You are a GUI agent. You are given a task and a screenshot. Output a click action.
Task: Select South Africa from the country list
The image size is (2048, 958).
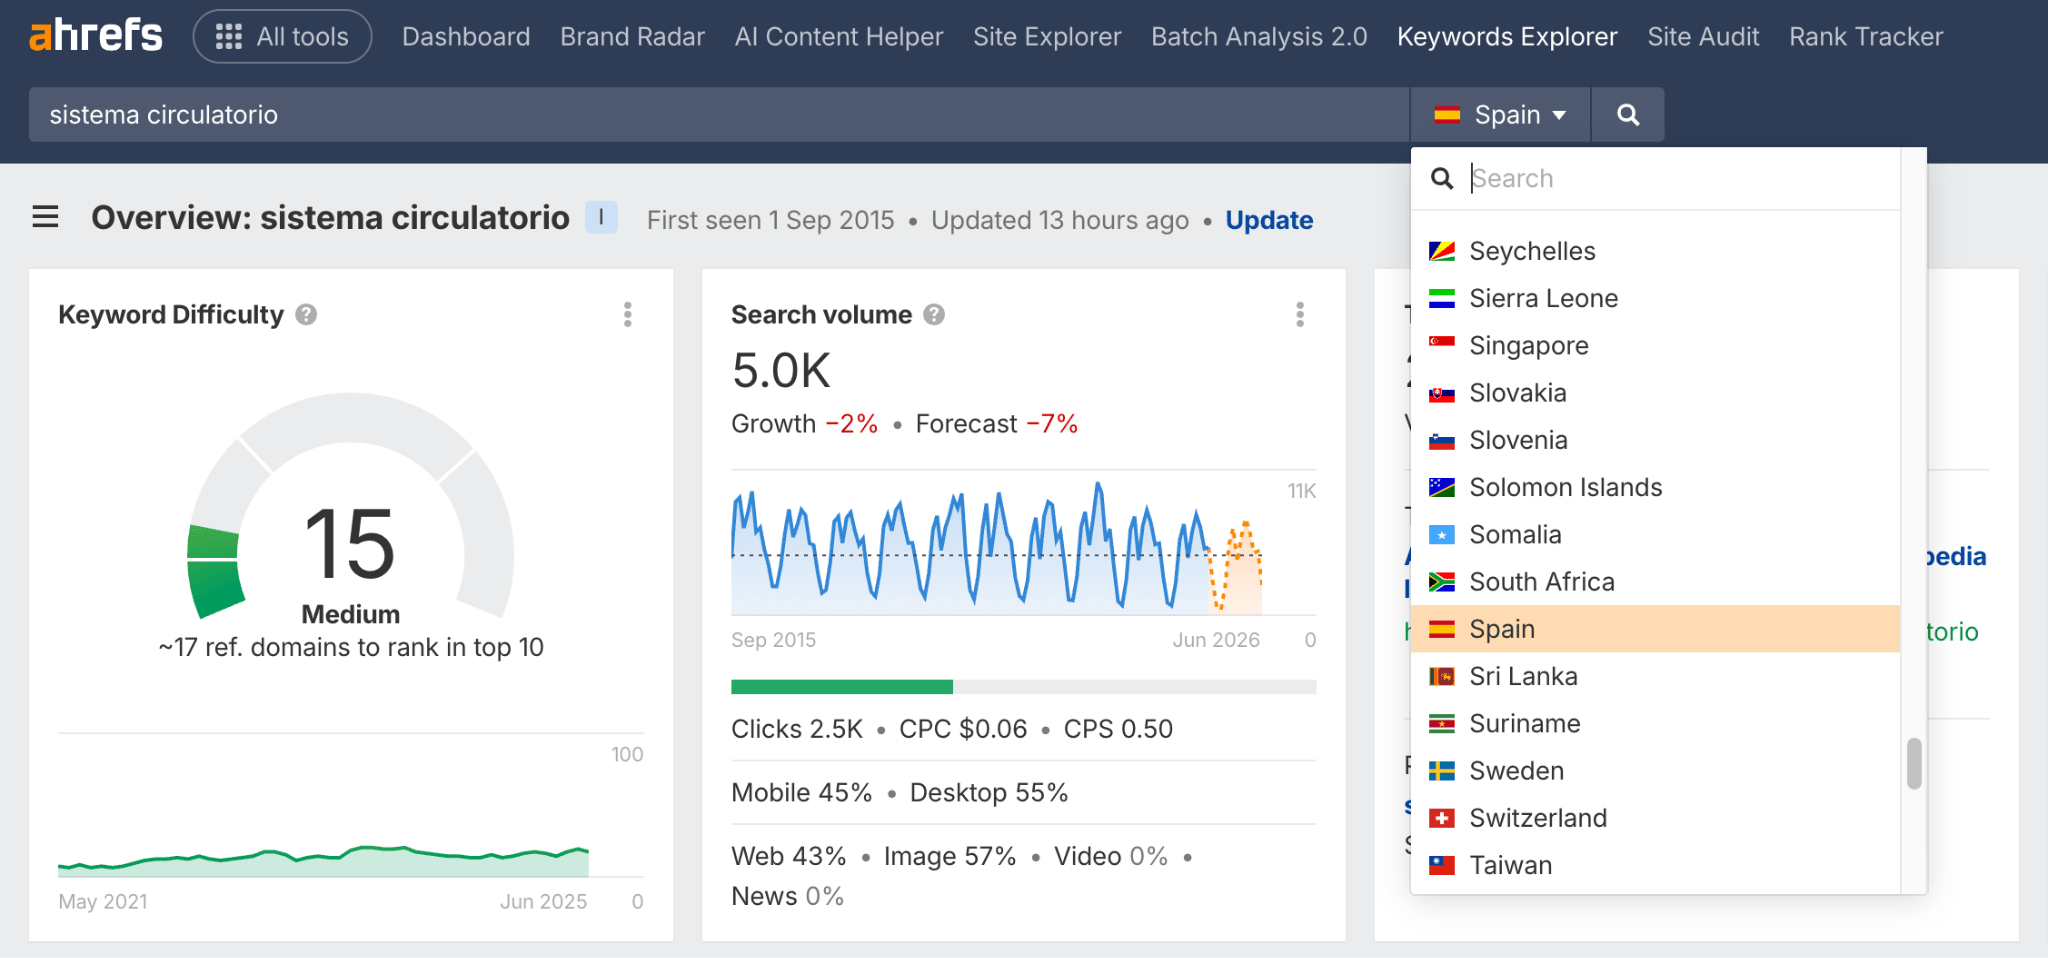[x=1541, y=581]
